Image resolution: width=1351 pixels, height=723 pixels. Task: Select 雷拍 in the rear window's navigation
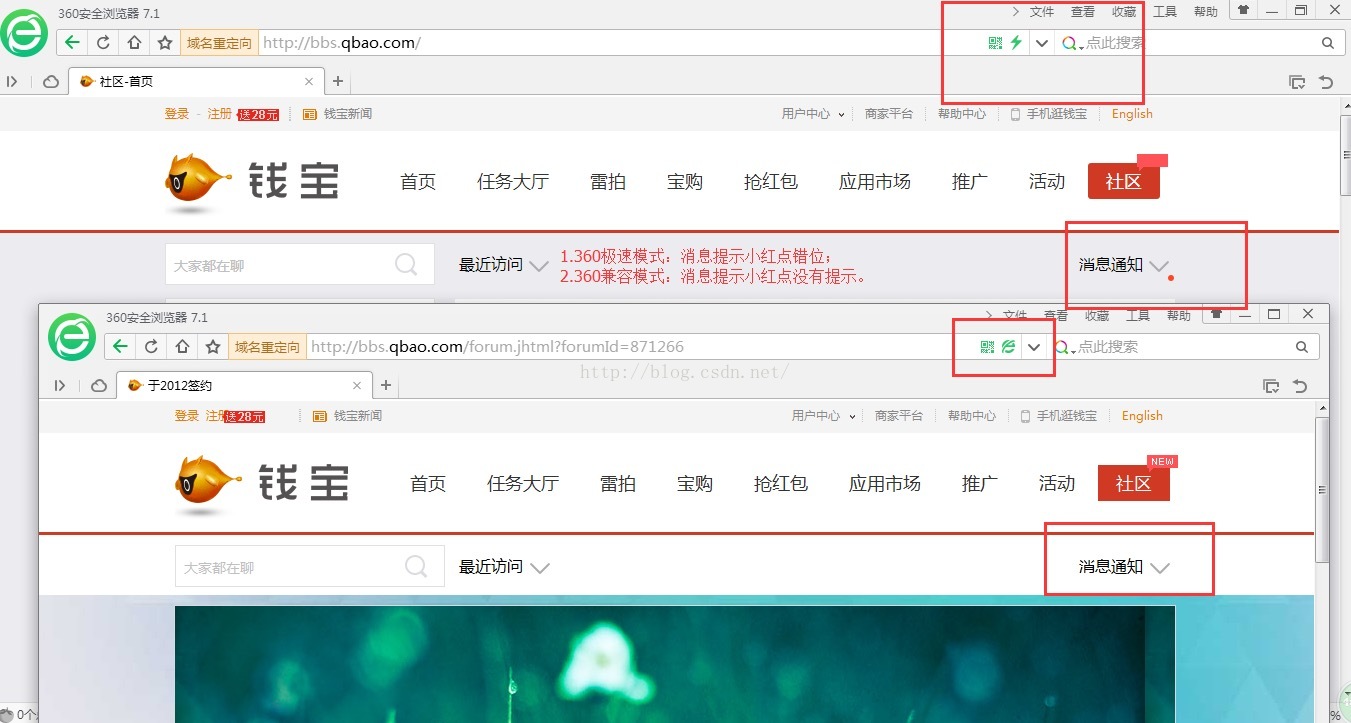608,182
